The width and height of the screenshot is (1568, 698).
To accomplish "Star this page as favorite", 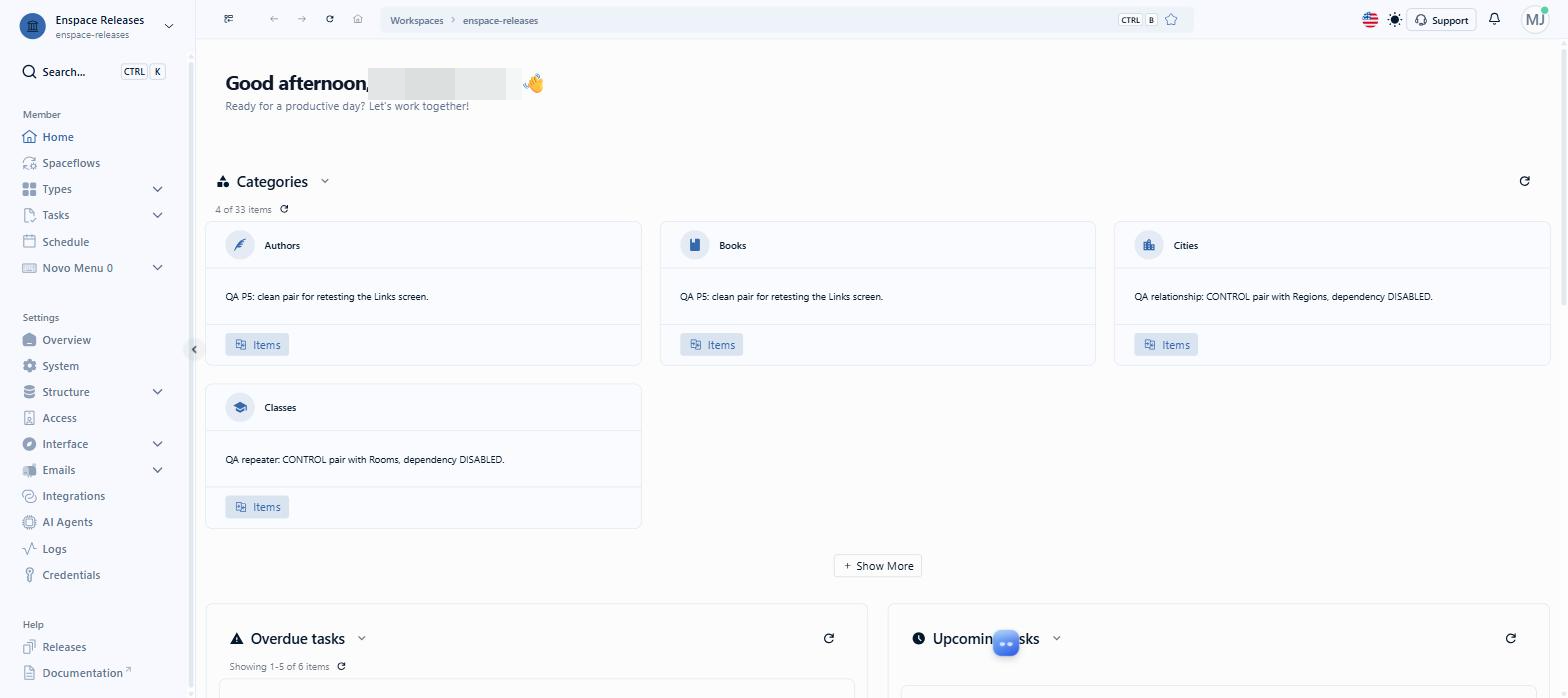I will [x=1171, y=20].
